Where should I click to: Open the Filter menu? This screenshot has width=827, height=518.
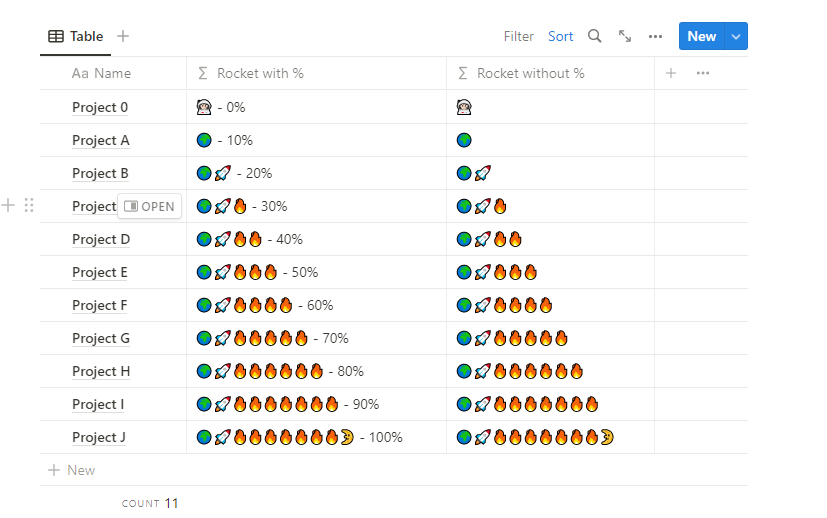point(518,36)
